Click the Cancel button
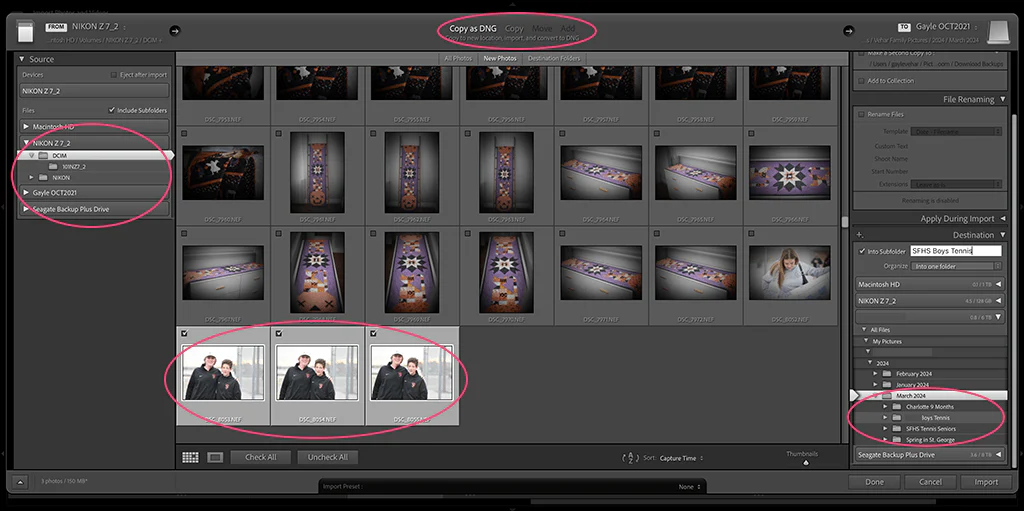This screenshot has height=511, width=1024. click(931, 482)
